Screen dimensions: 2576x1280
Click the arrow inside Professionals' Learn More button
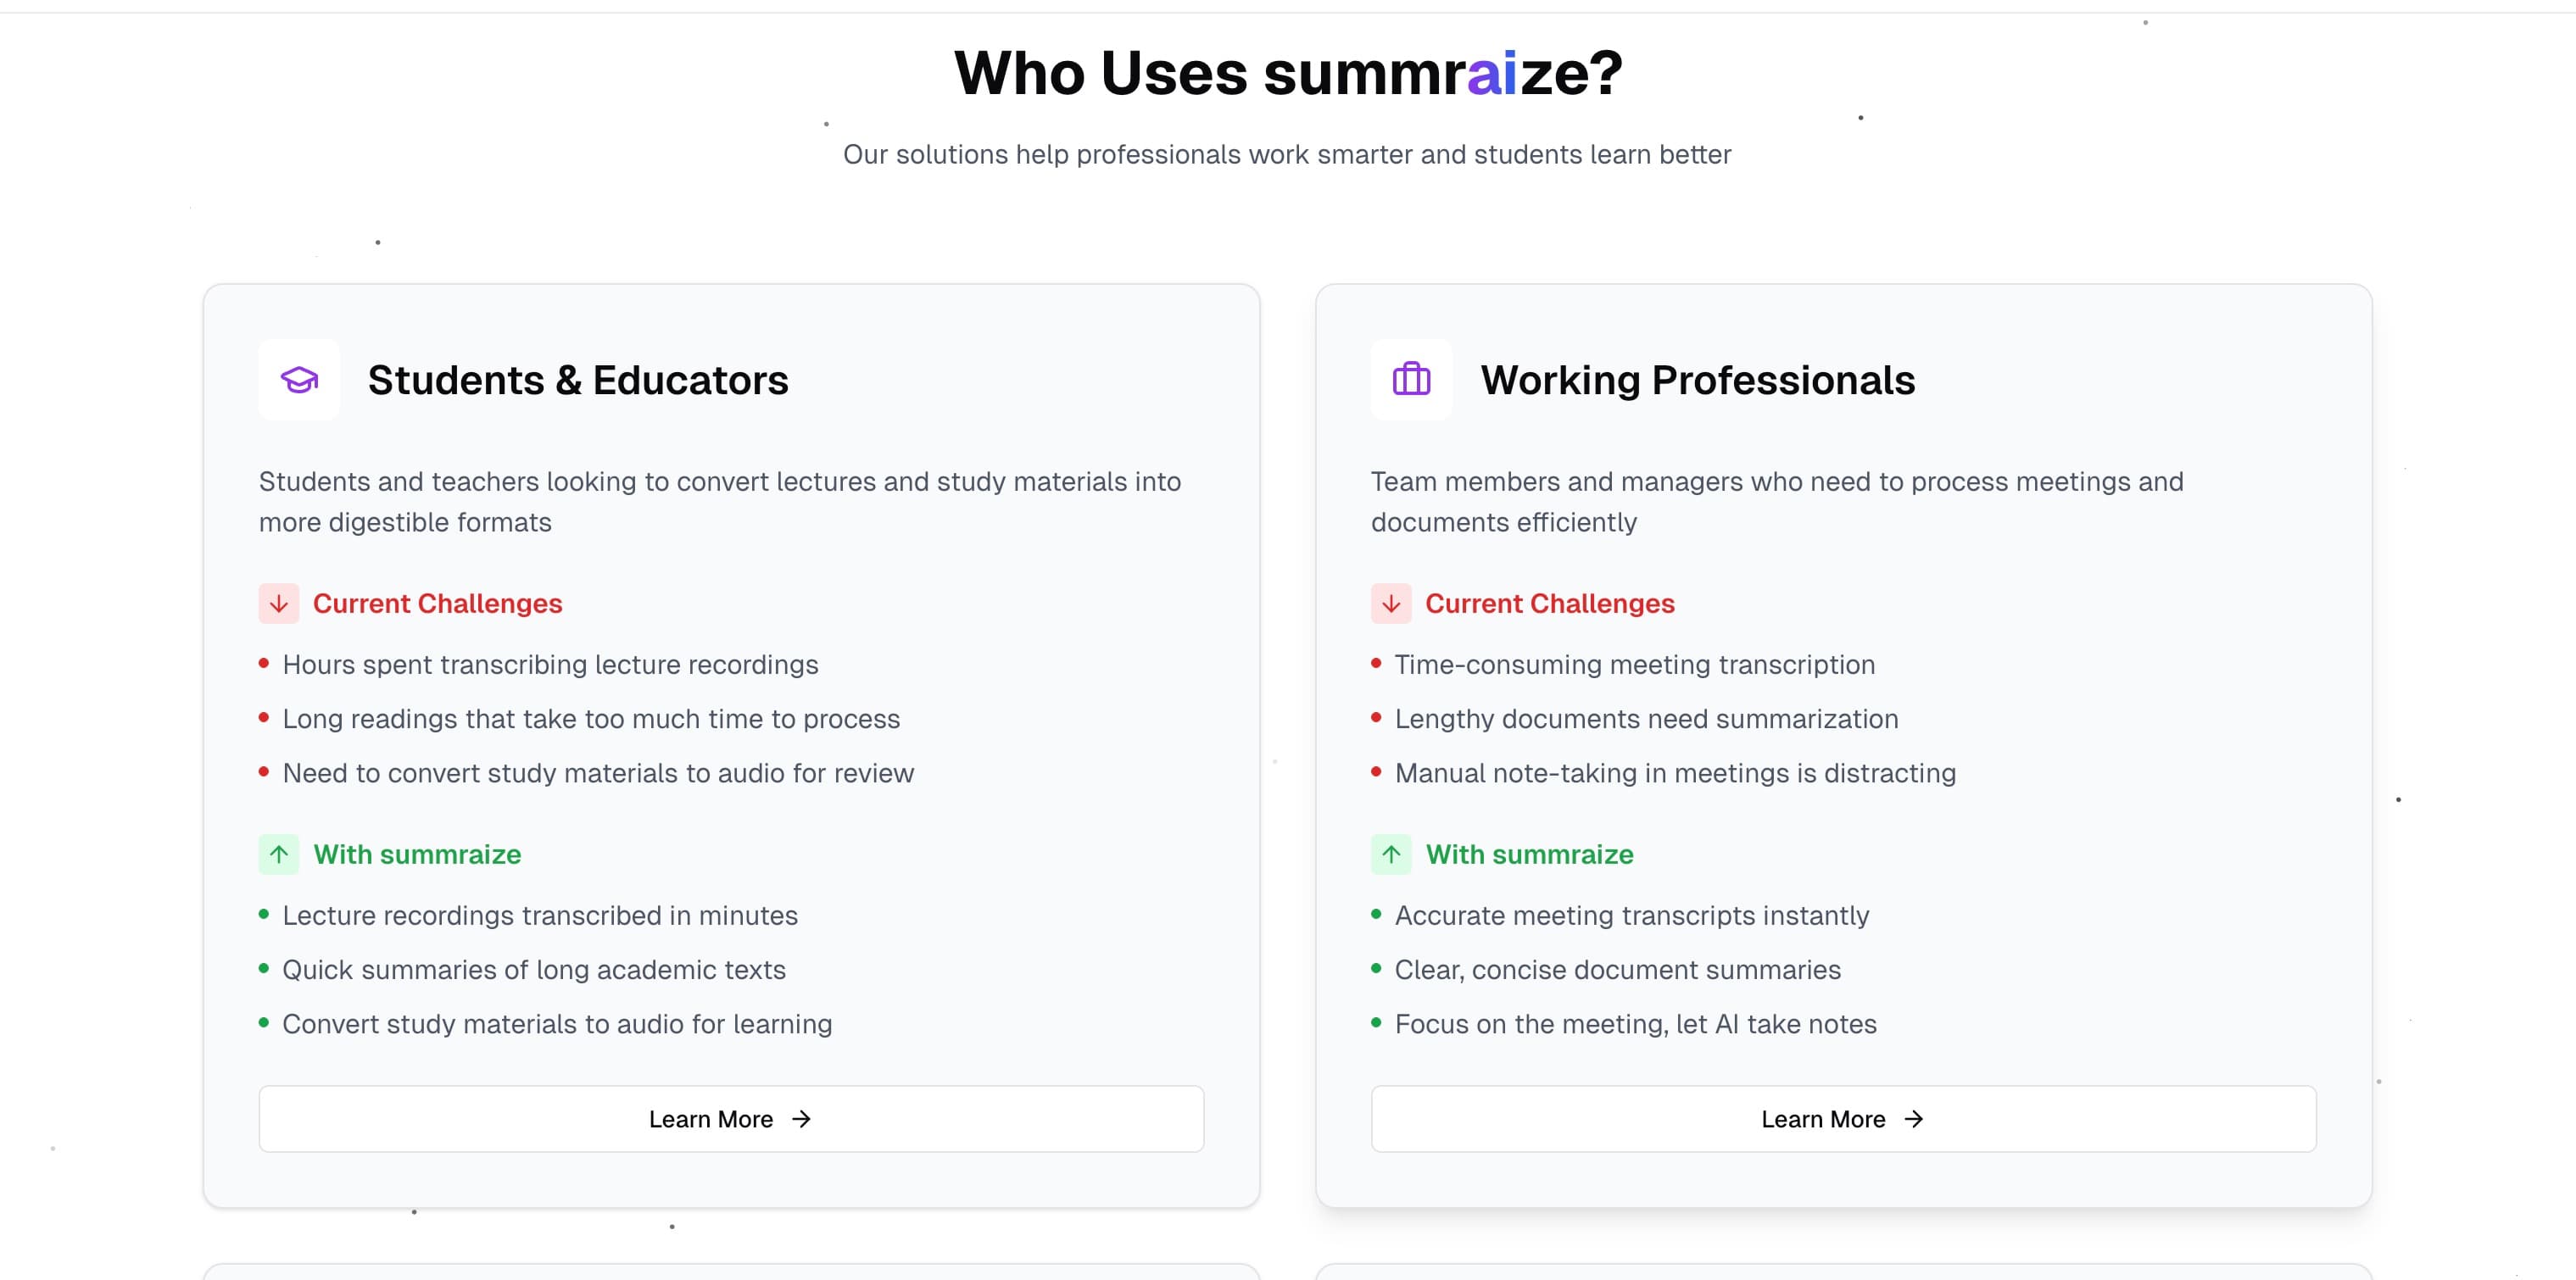coord(1913,1119)
